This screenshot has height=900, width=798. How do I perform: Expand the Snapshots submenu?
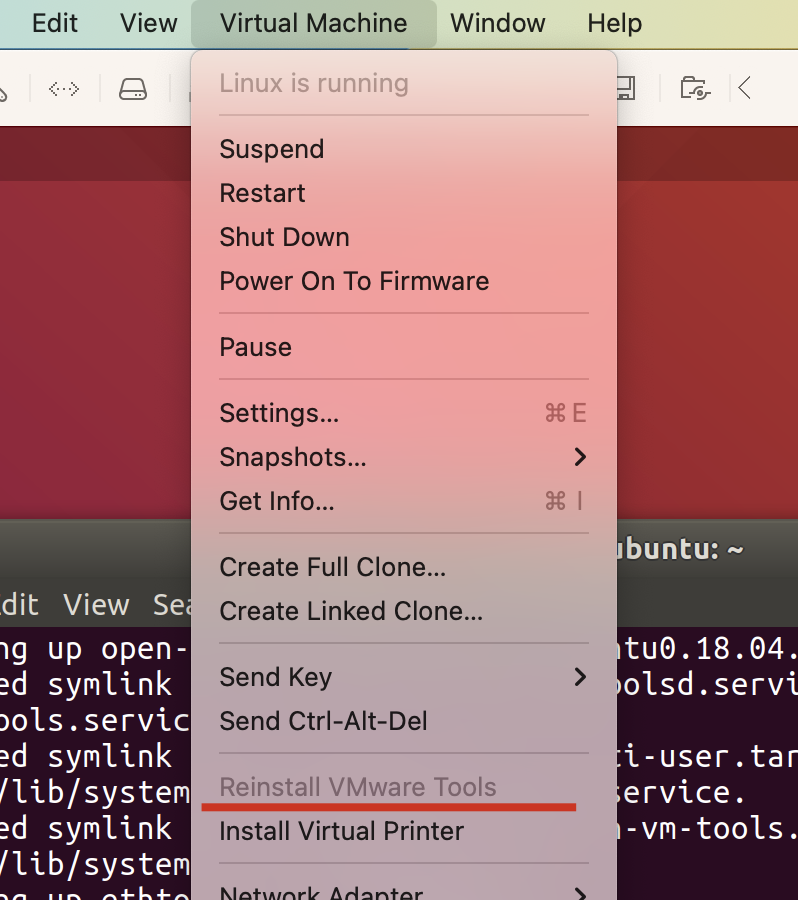tap(404, 457)
